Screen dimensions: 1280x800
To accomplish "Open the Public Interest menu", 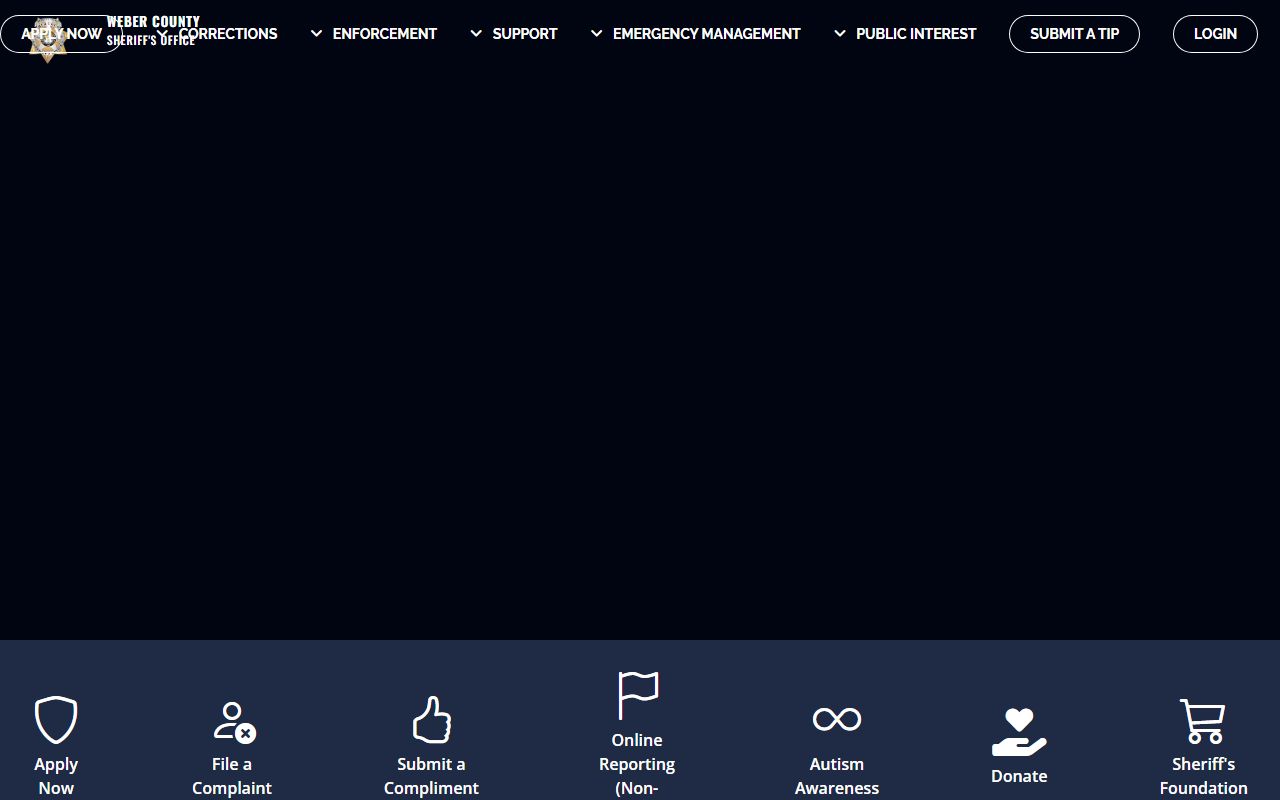I will click(915, 33).
